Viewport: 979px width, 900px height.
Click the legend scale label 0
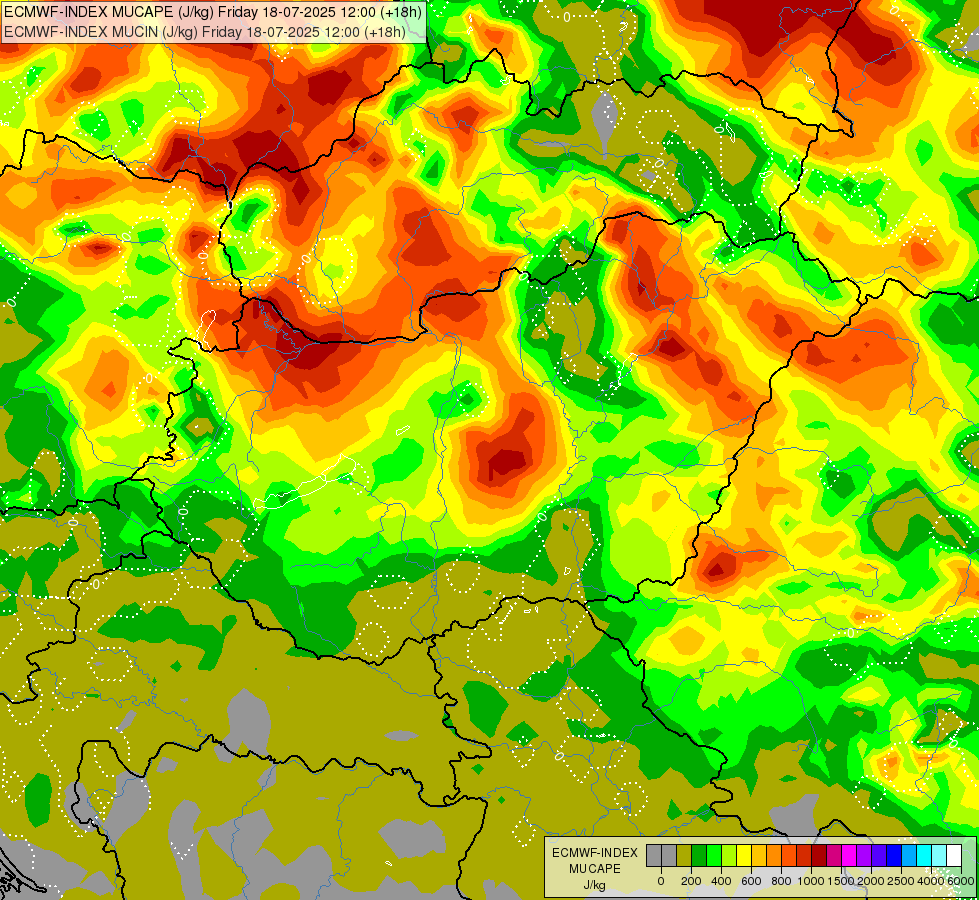pos(661,881)
